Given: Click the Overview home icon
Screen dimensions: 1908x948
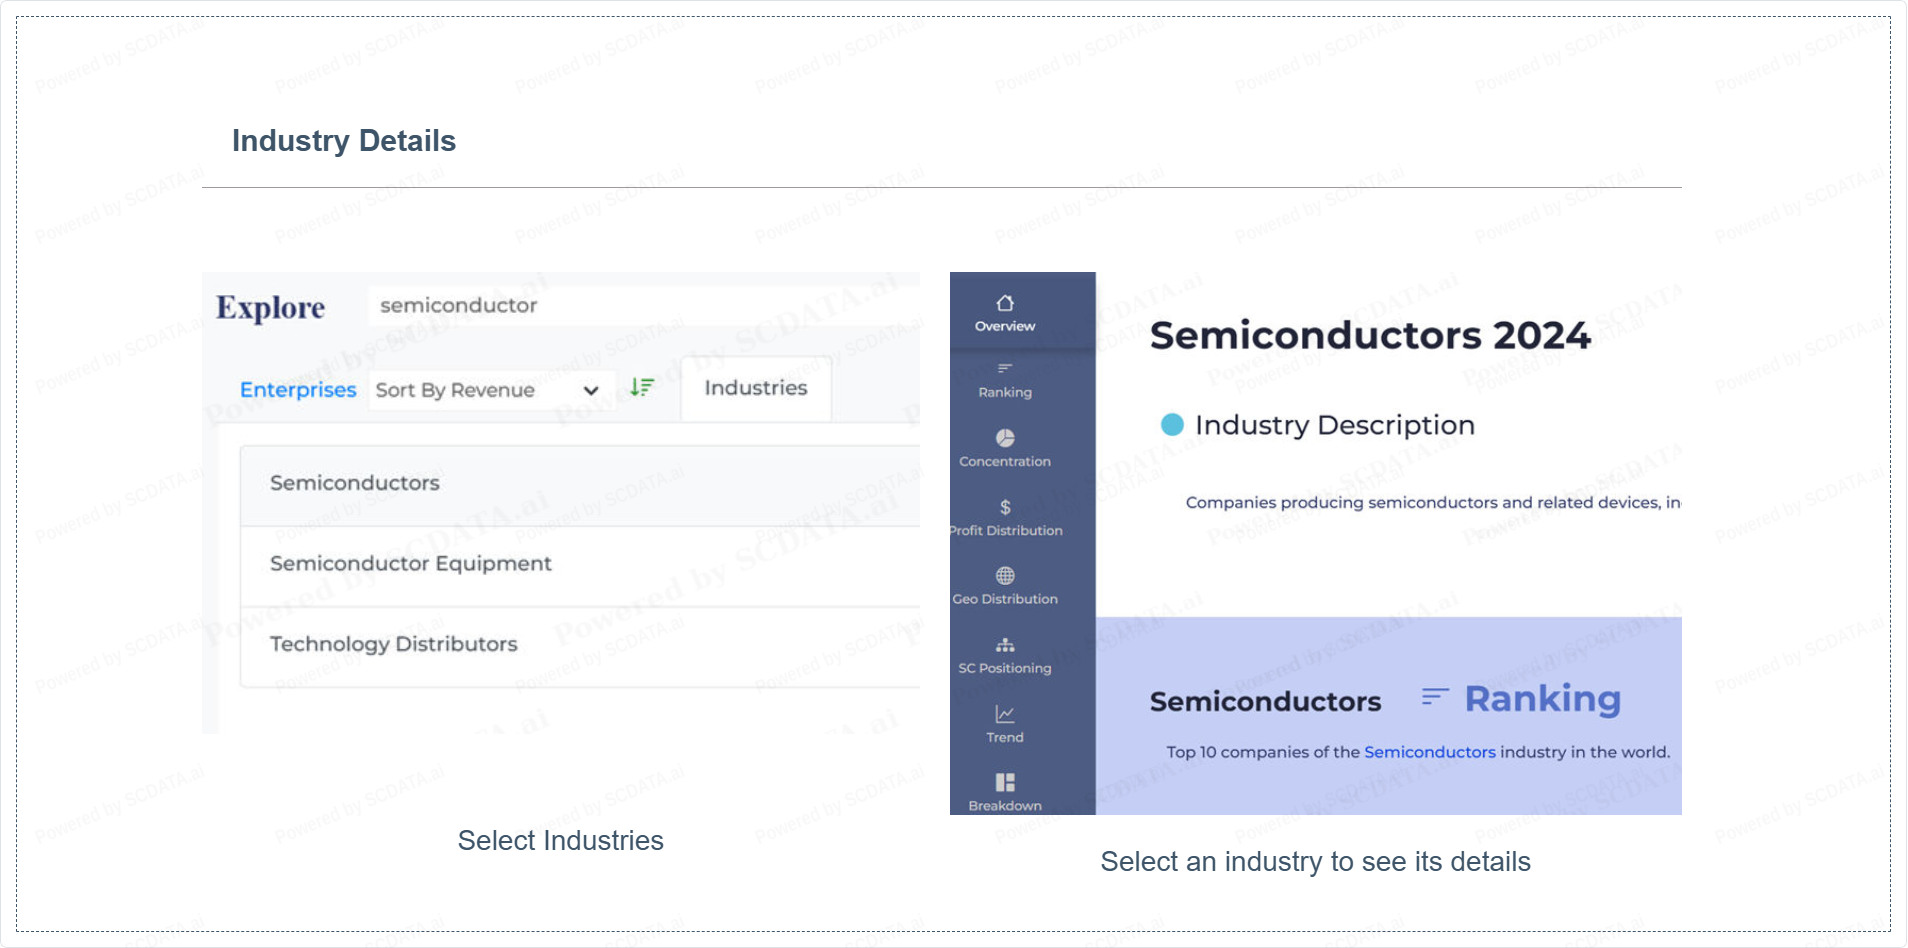Looking at the screenshot, I should click(x=1005, y=303).
